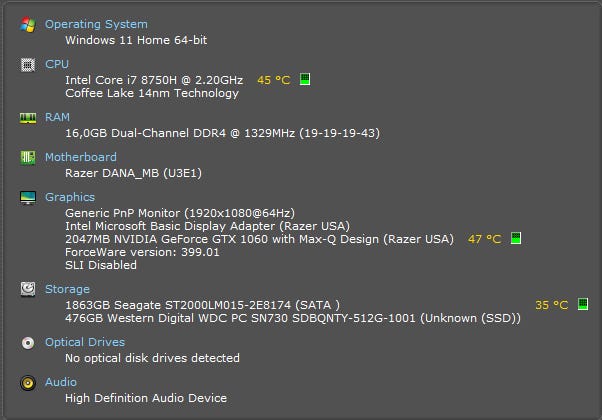Click the Motherboard section icon

(28, 157)
